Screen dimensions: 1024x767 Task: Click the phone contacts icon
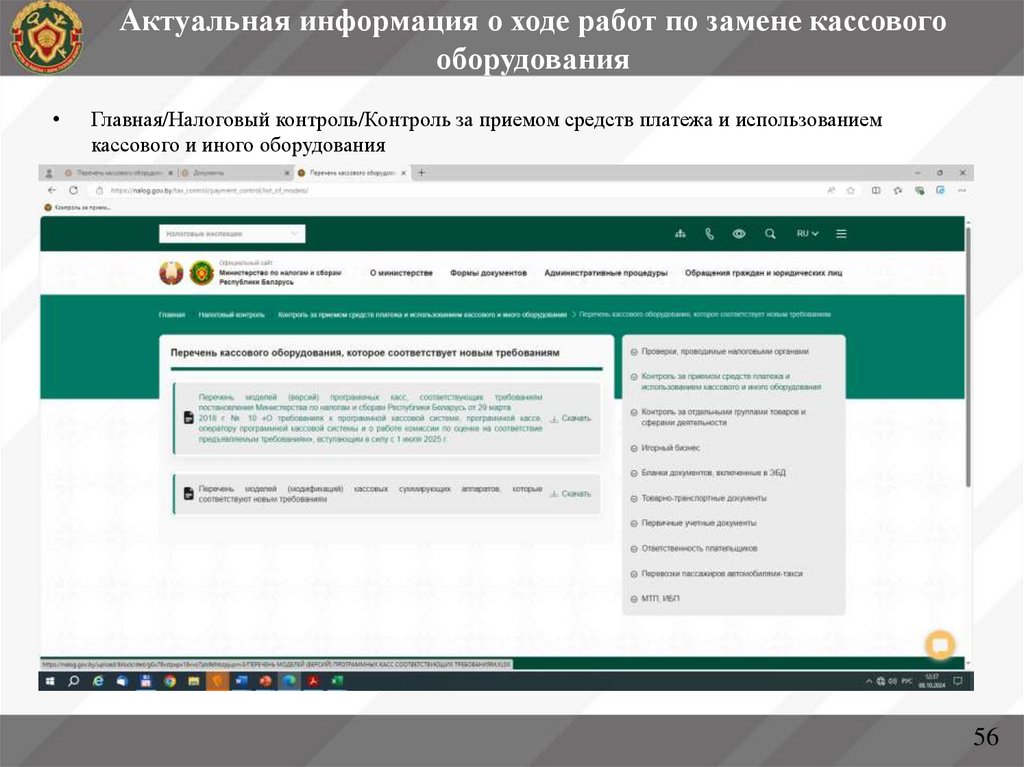(x=710, y=234)
